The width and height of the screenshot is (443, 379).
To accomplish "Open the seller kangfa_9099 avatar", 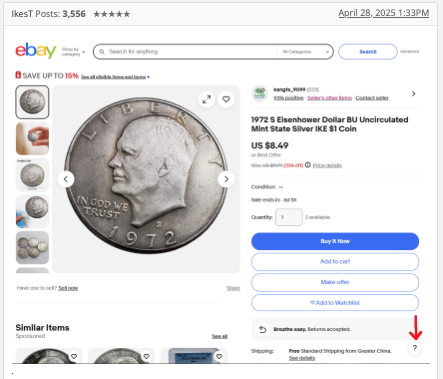I will point(260,94).
